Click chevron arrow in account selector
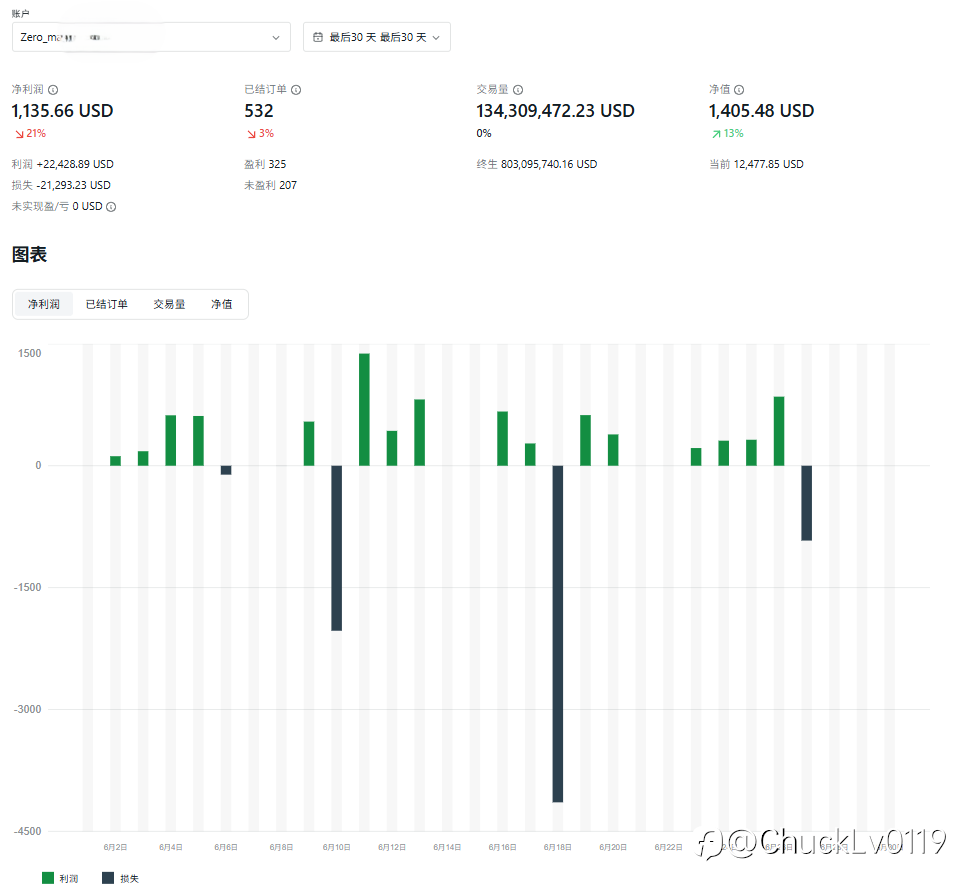This screenshot has width=956, height=892. 276,37
